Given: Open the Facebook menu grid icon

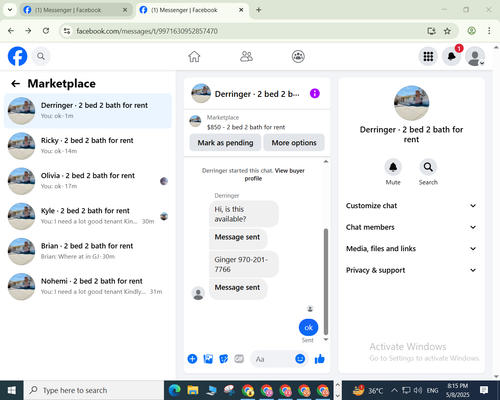Looking at the screenshot, I should pos(428,56).
